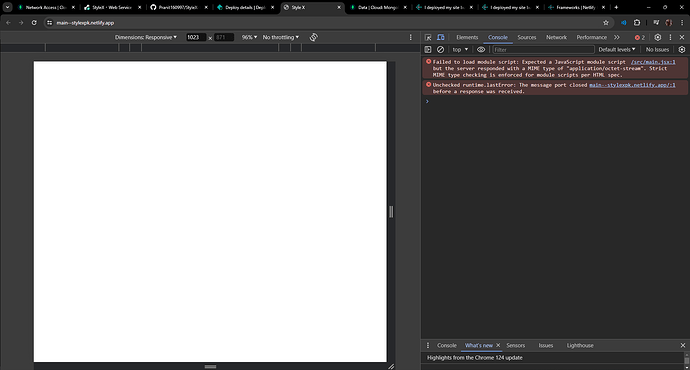Open the Dimensions Responsive dropdown
690x370 pixels.
tap(146, 37)
